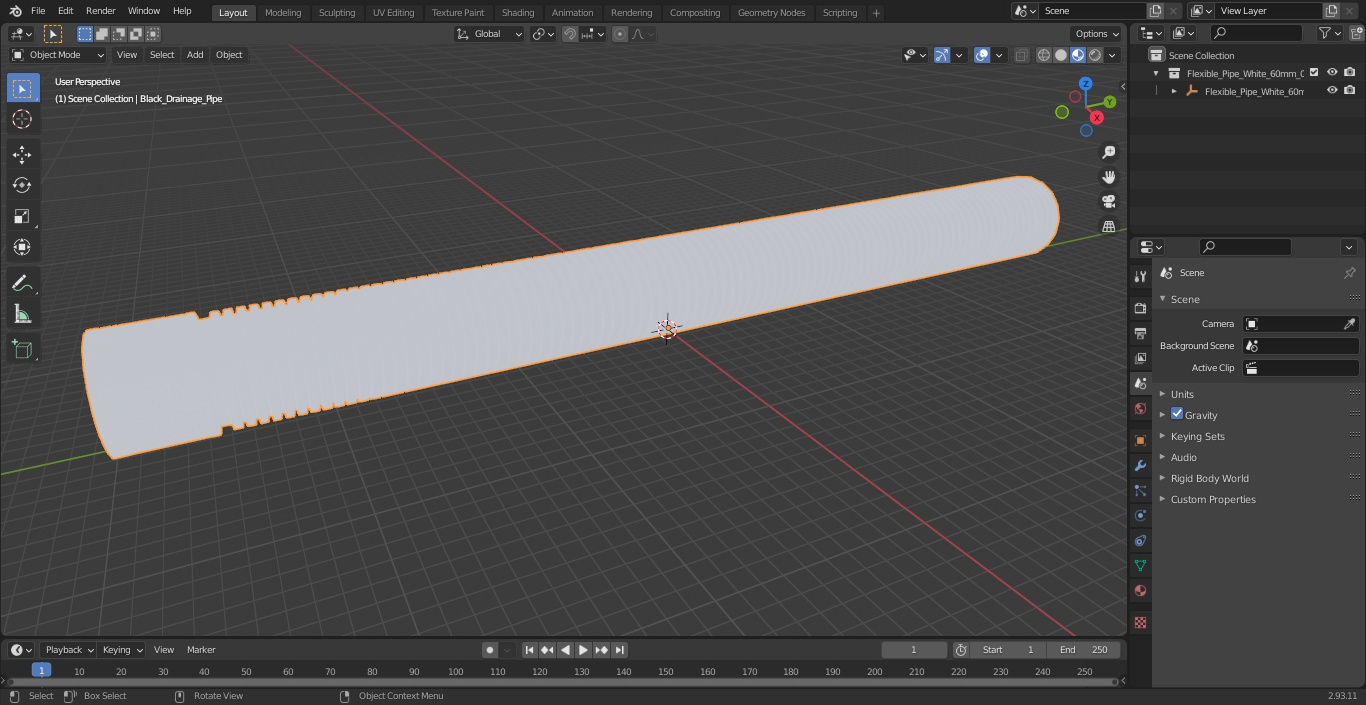Open the Render properties tab
This screenshot has width=1366, height=705.
pos(1140,308)
